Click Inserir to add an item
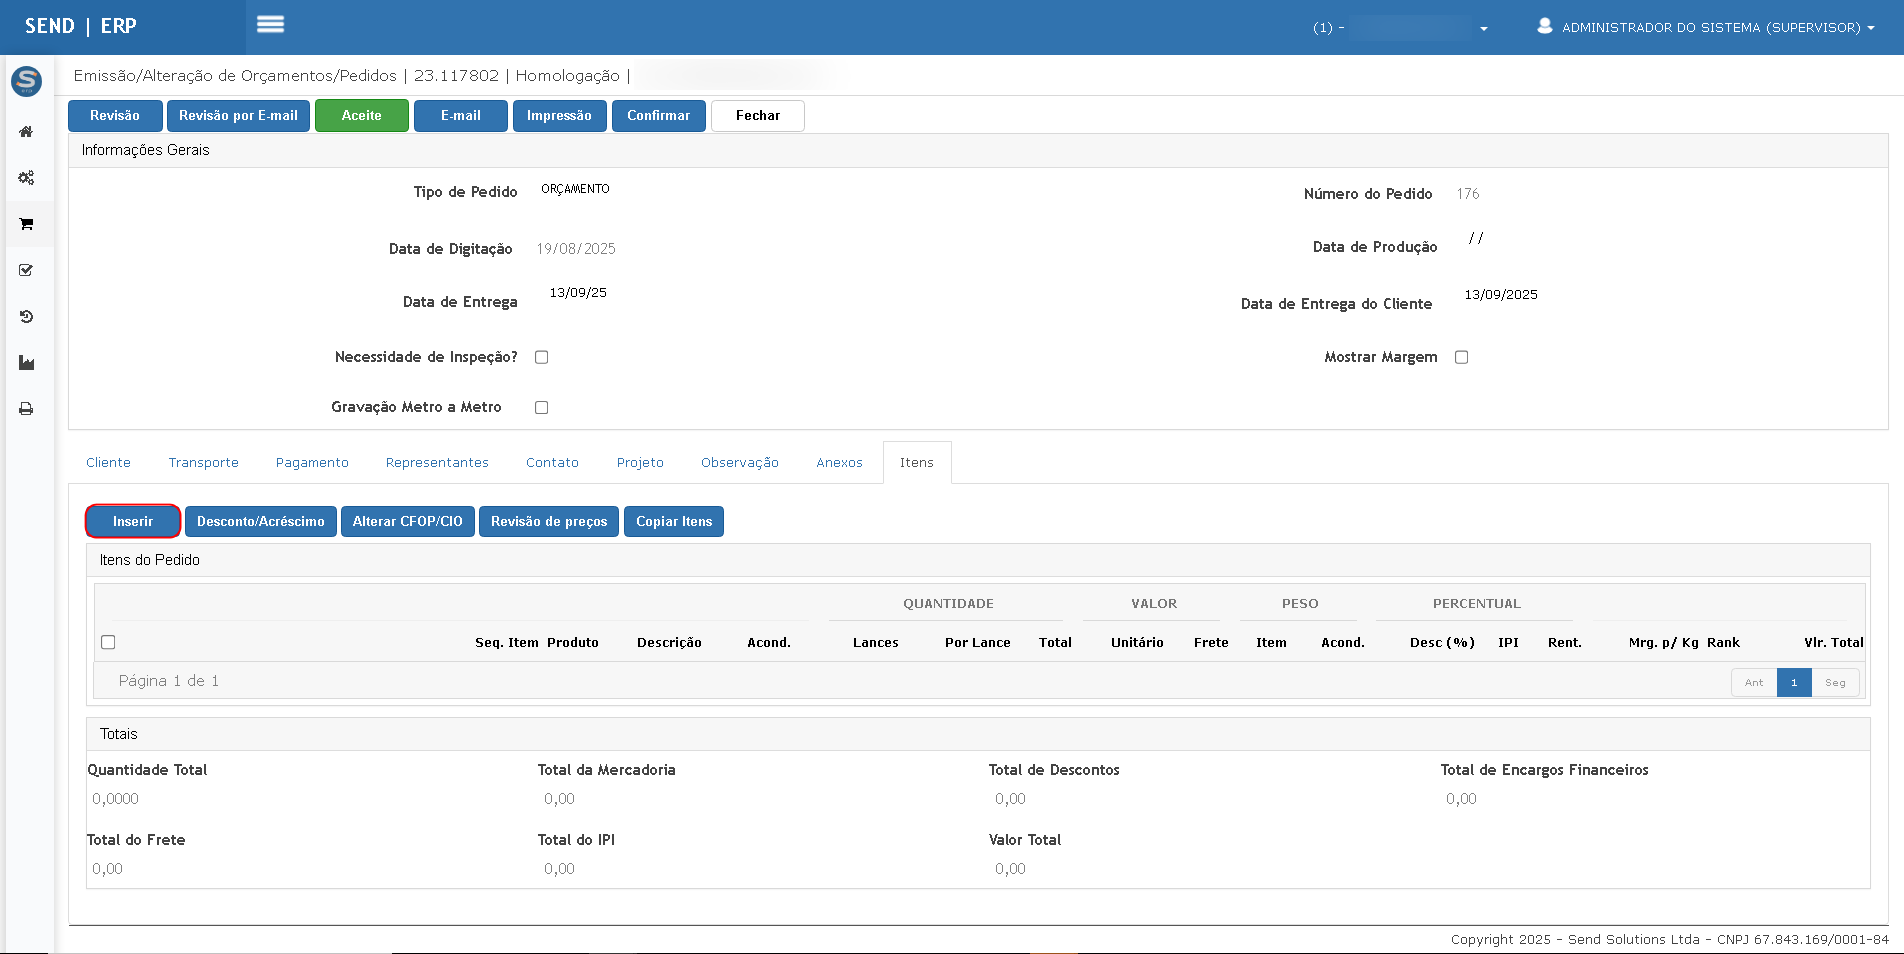1904x954 pixels. (133, 521)
